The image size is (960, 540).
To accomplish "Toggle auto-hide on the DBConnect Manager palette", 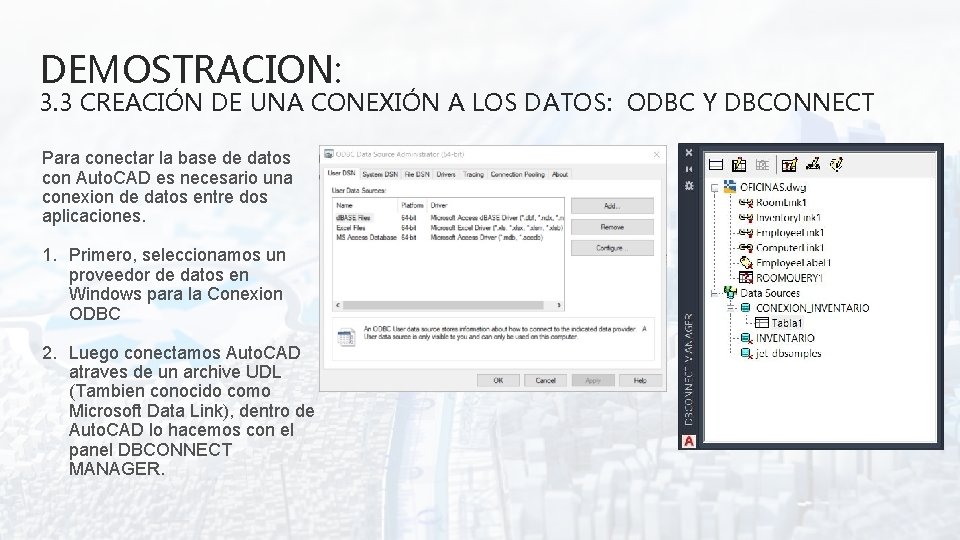I will click(689, 169).
